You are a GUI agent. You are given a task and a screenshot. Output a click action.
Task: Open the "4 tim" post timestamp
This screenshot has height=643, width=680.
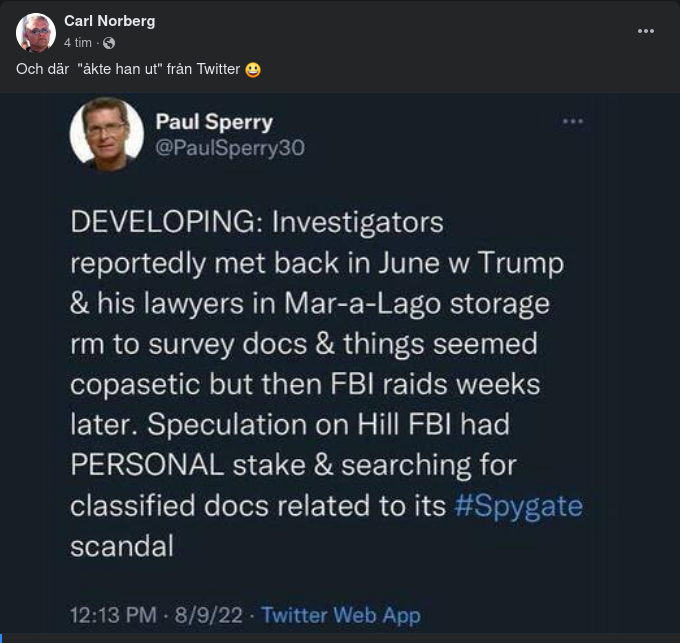pyautogui.click(x=78, y=43)
